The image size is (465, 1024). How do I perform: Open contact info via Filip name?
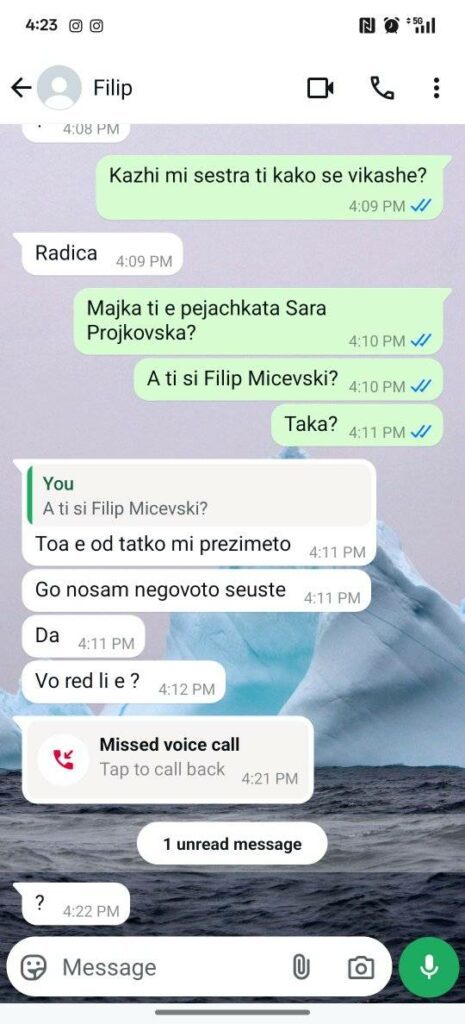113,88
